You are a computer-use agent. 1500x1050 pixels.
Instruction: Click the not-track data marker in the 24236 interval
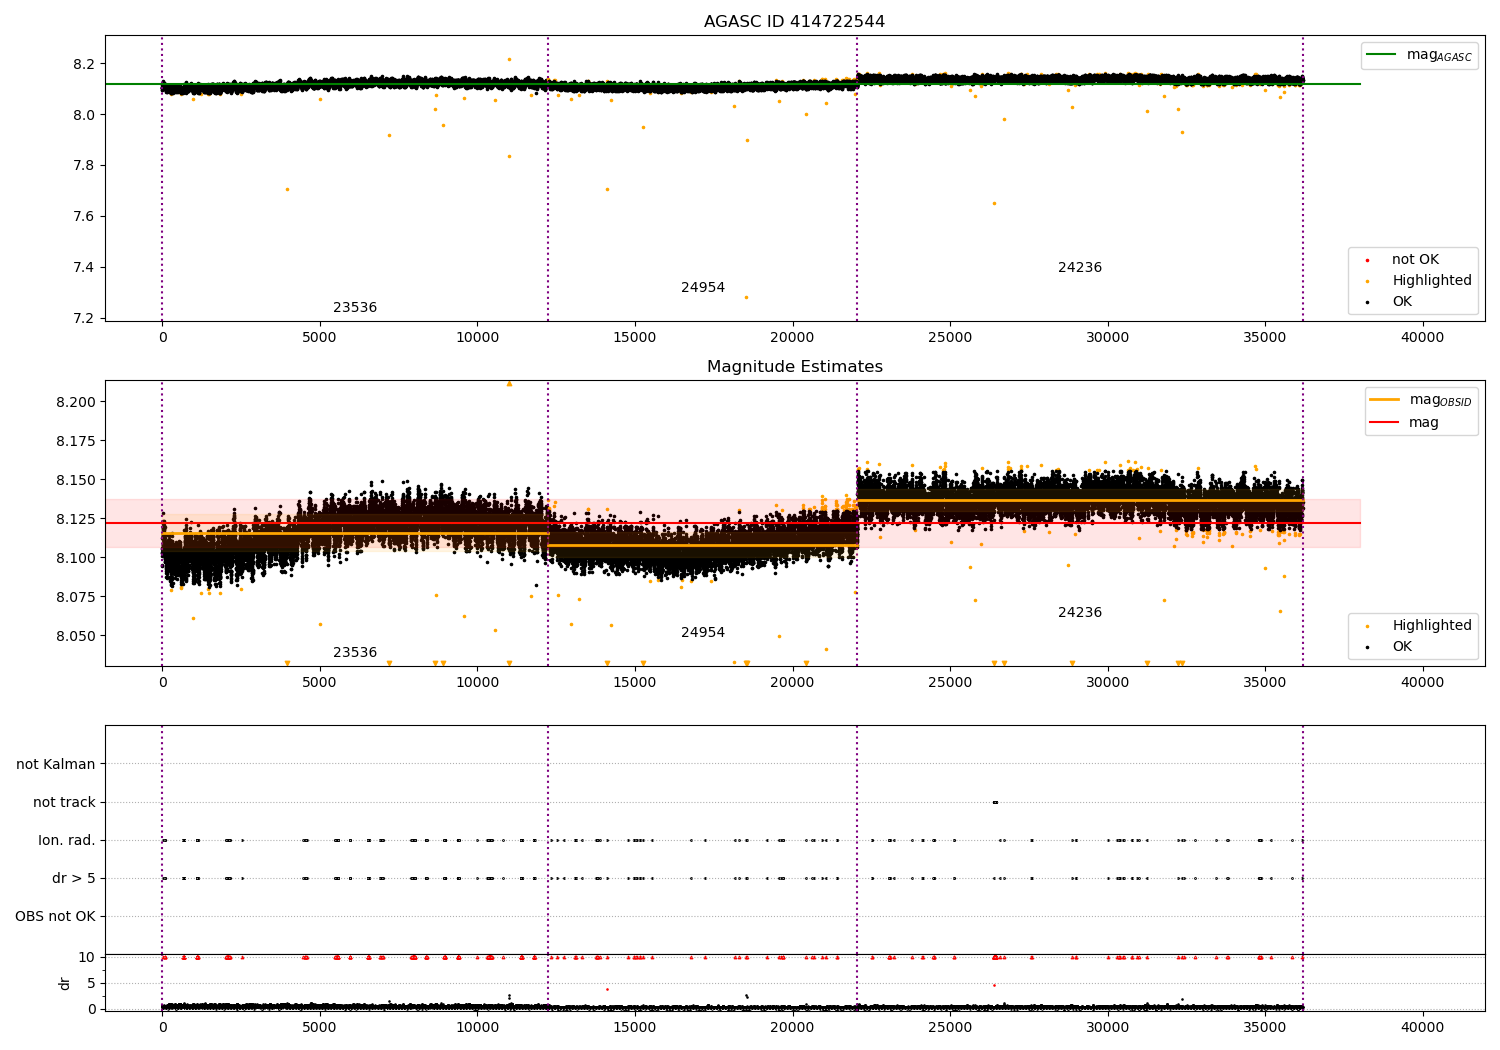(x=995, y=802)
